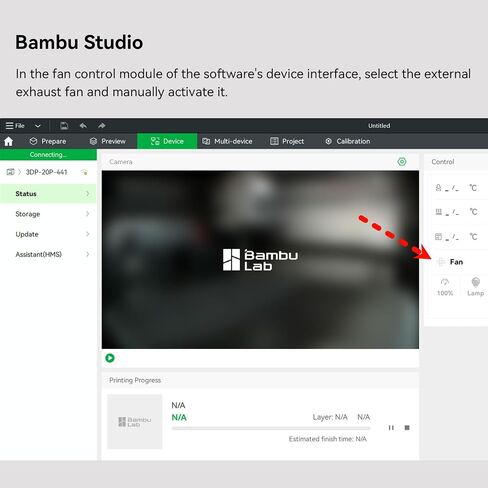Click the print speed 100% icon
The width and height of the screenshot is (488, 488).
coord(445,282)
